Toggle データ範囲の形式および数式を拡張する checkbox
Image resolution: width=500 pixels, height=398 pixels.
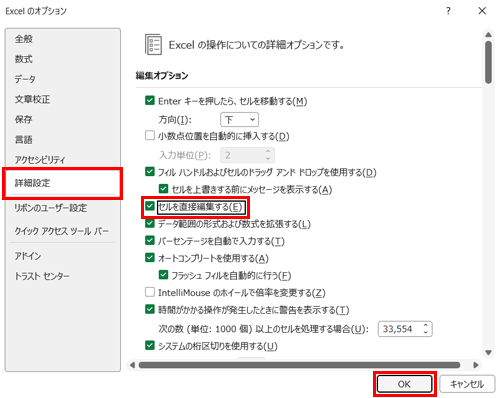click(x=150, y=223)
